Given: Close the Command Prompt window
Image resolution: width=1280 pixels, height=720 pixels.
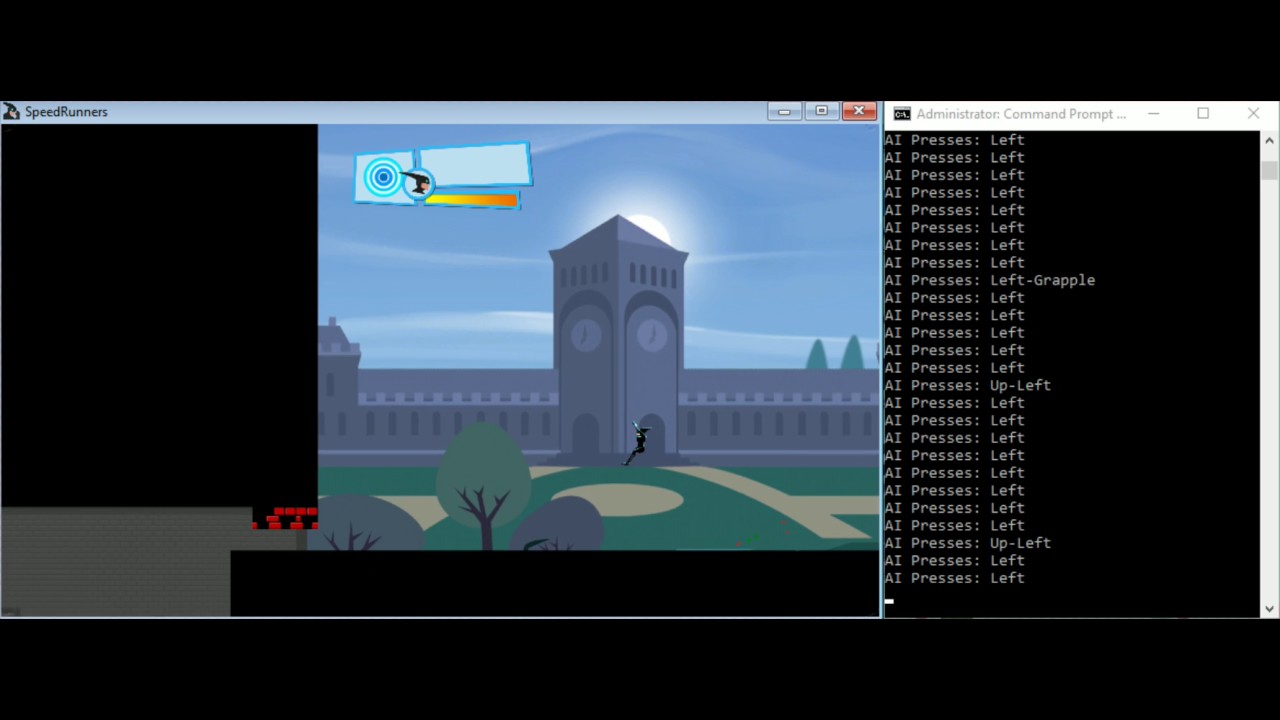Looking at the screenshot, I should point(1253,114).
